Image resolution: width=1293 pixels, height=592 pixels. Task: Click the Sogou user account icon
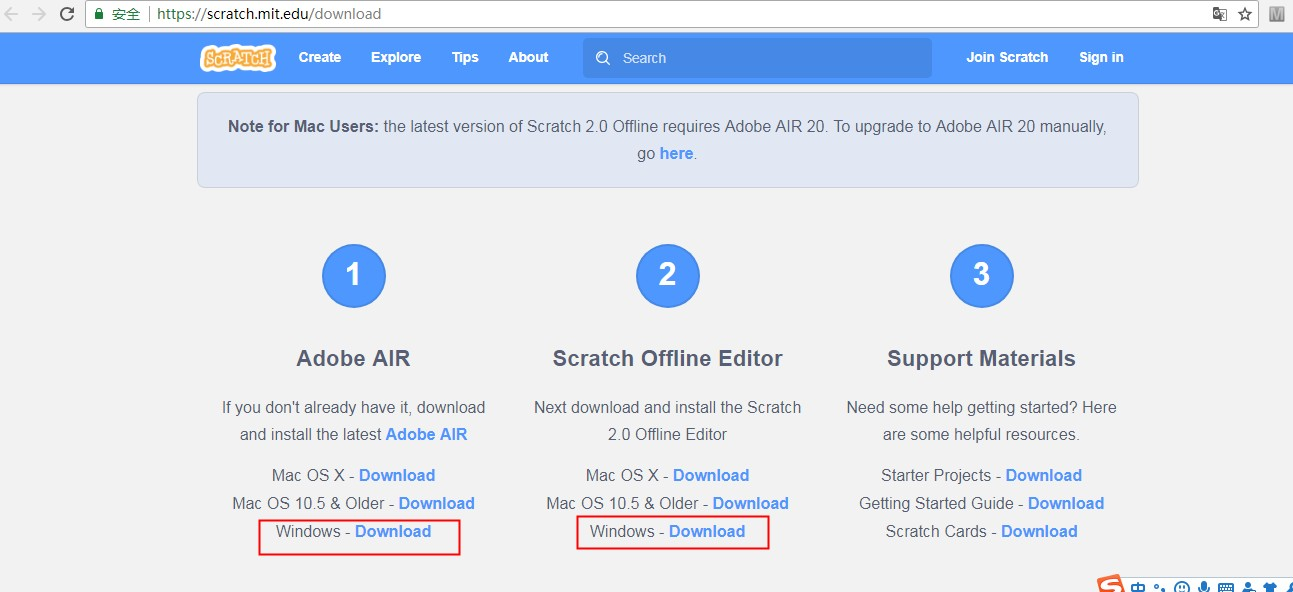pos(1248,587)
